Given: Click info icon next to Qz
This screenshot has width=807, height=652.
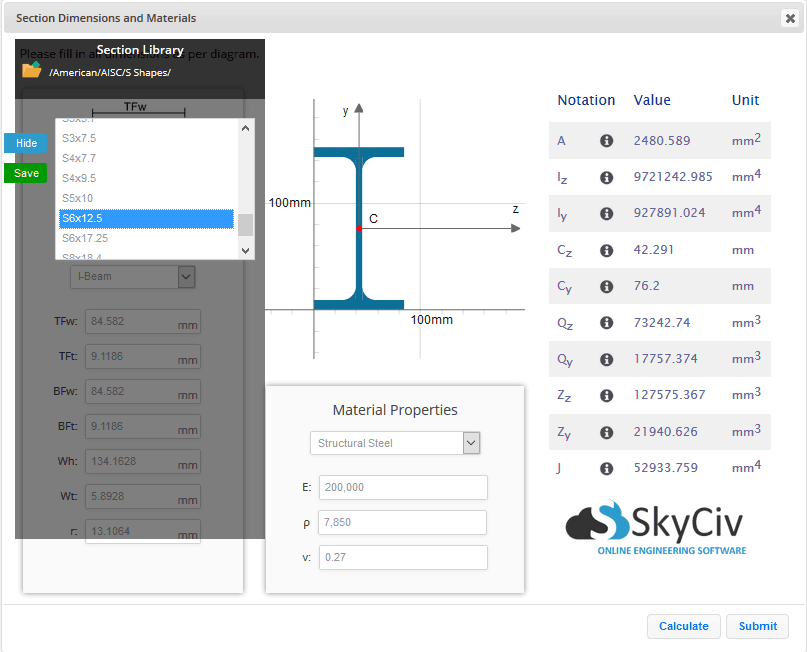Looking at the screenshot, I should [606, 323].
